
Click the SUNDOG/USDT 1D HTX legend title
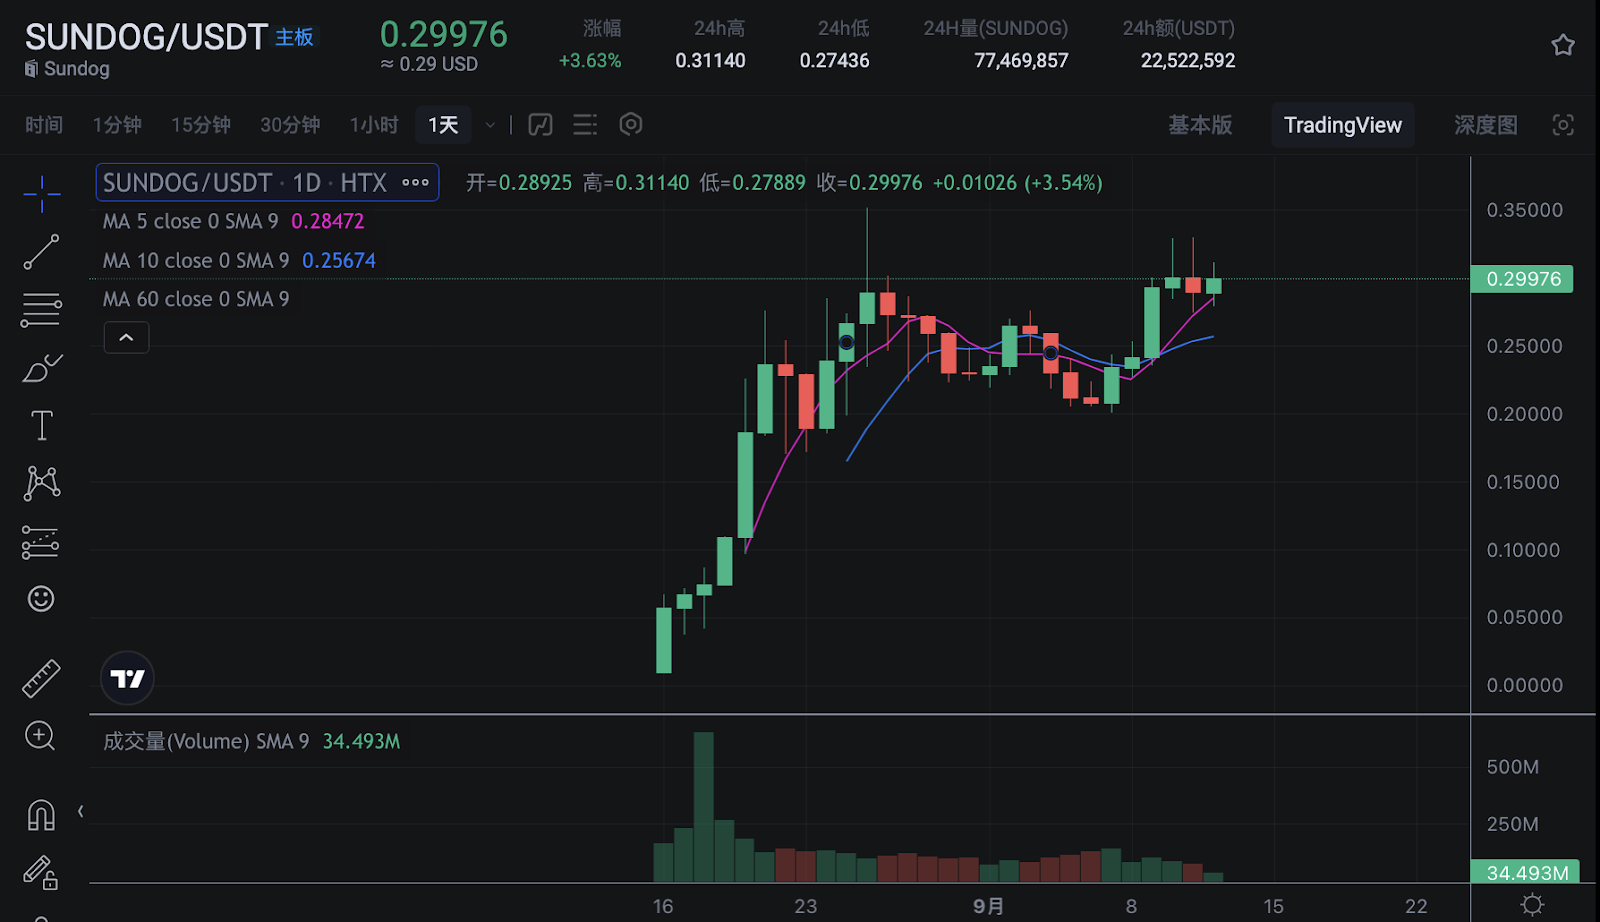coord(245,182)
